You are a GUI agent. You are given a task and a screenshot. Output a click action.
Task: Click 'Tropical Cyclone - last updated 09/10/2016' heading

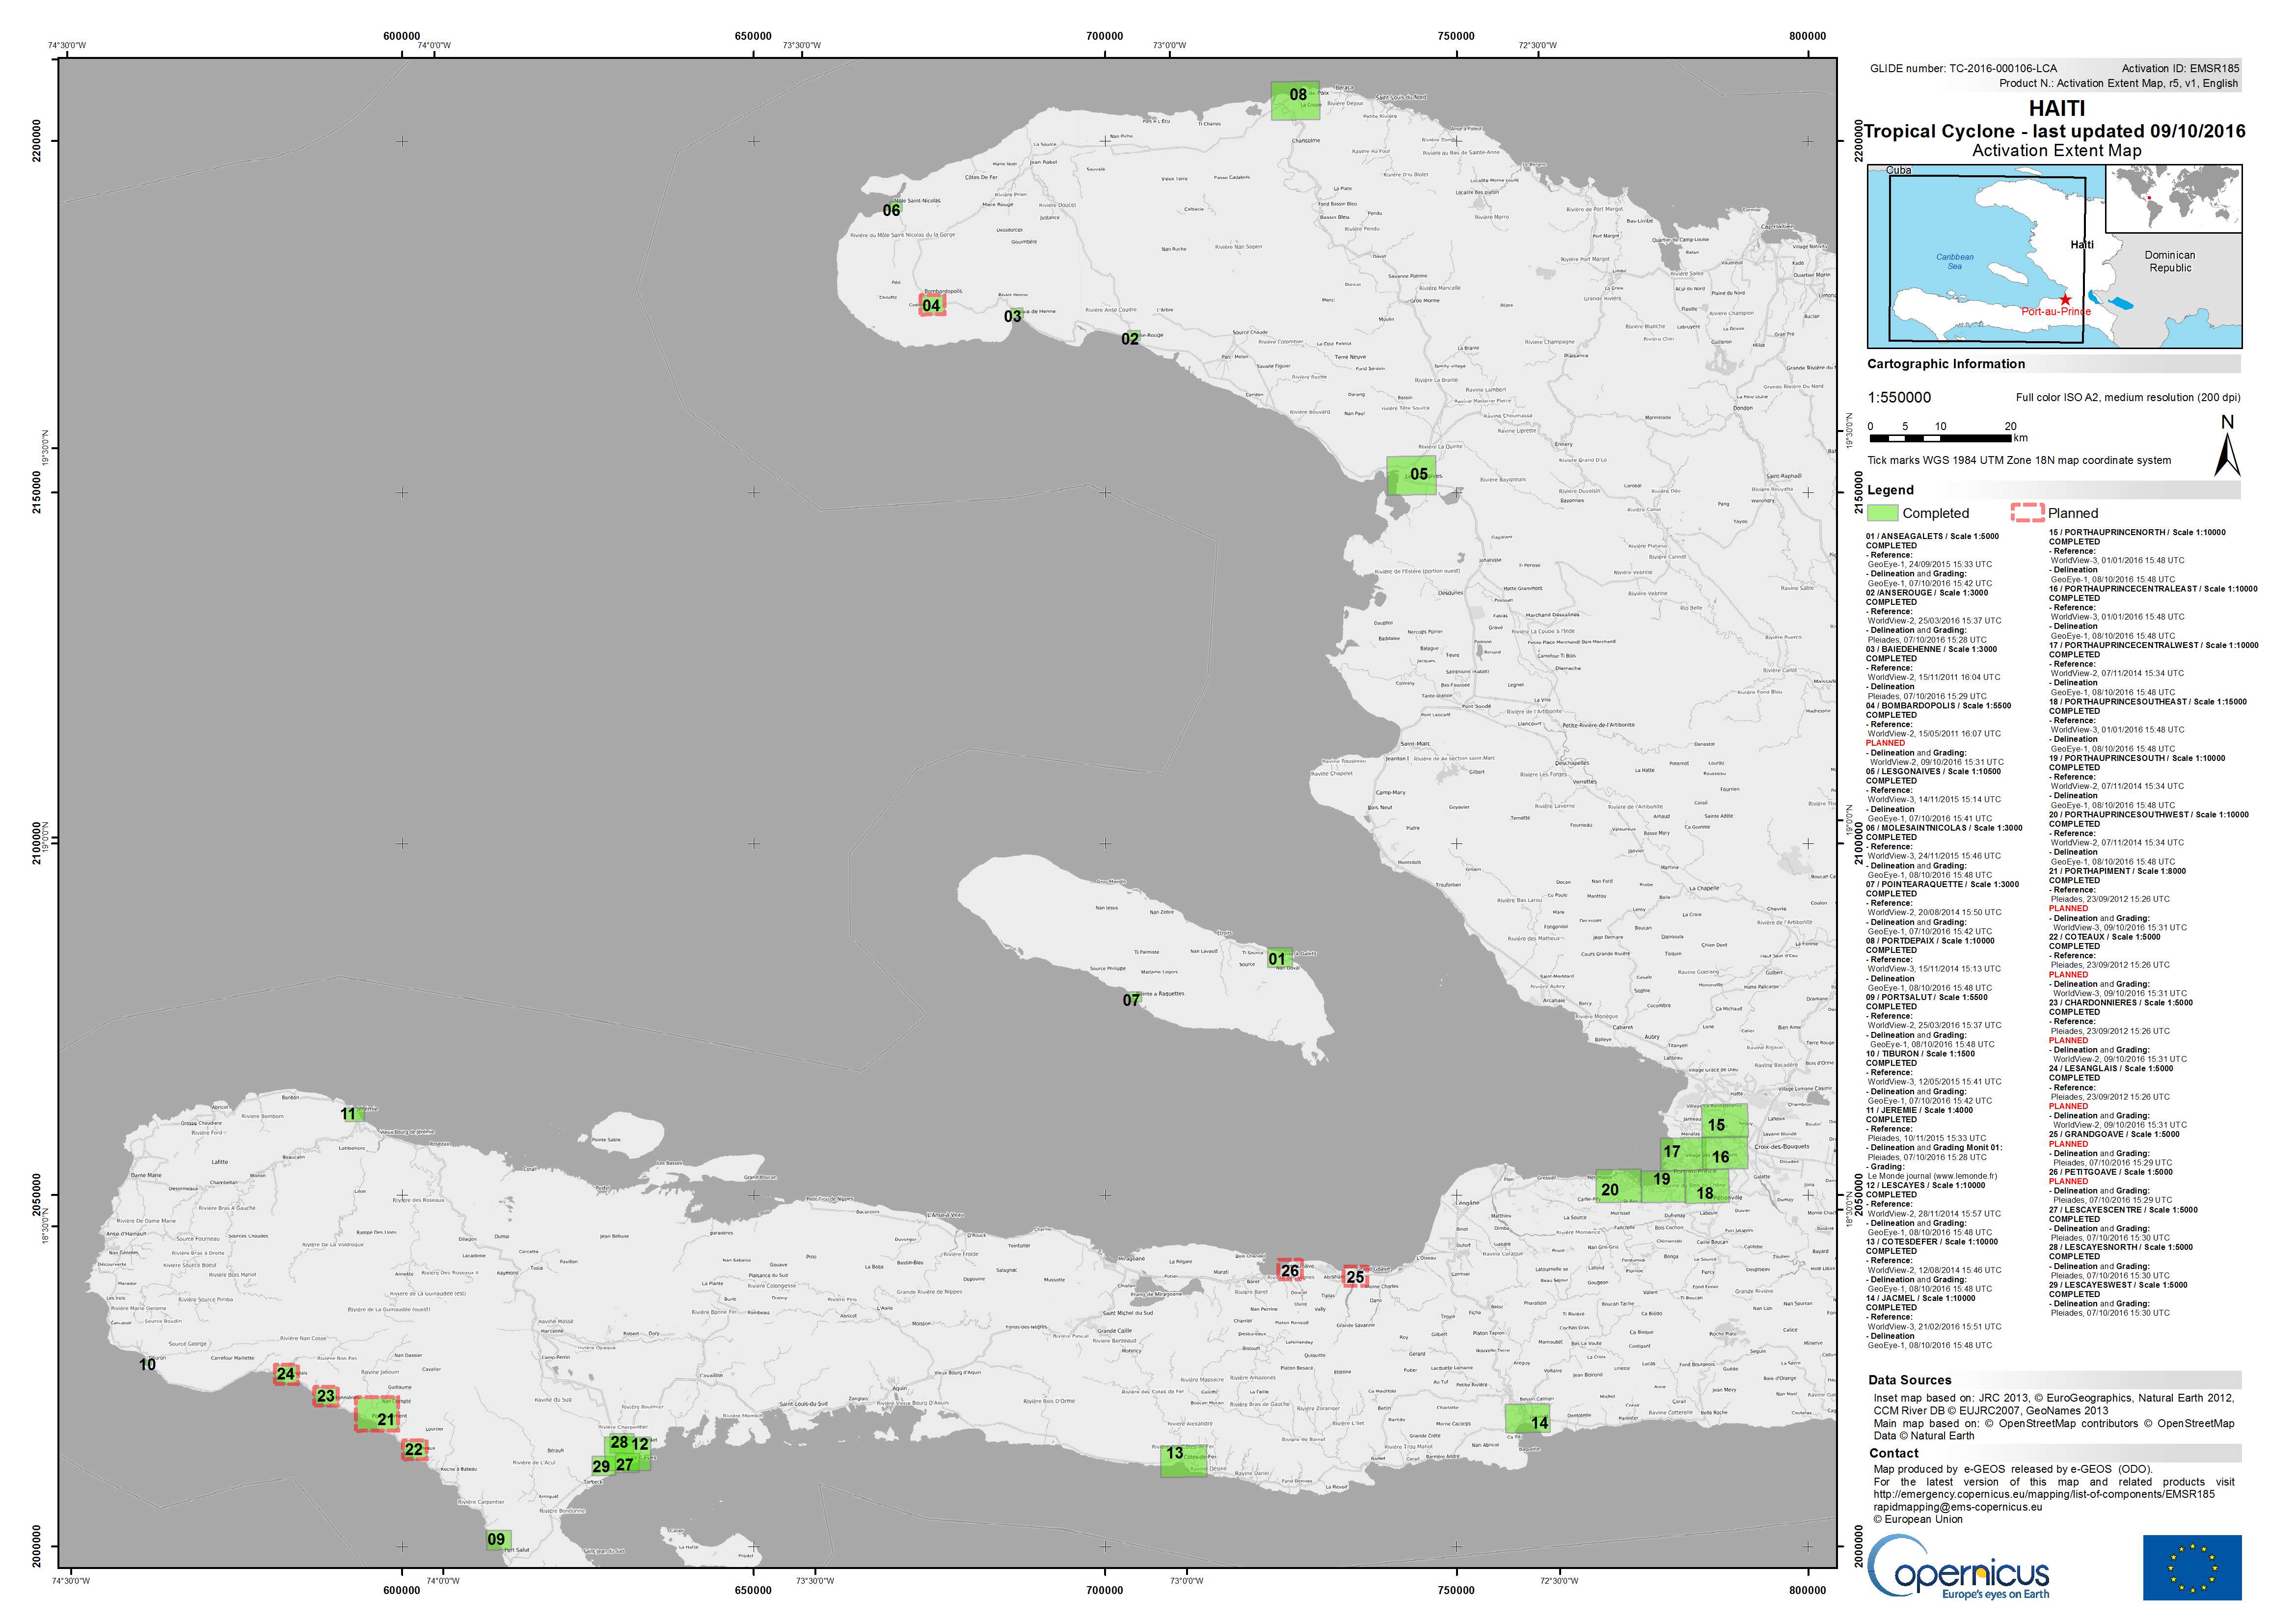(2055, 131)
